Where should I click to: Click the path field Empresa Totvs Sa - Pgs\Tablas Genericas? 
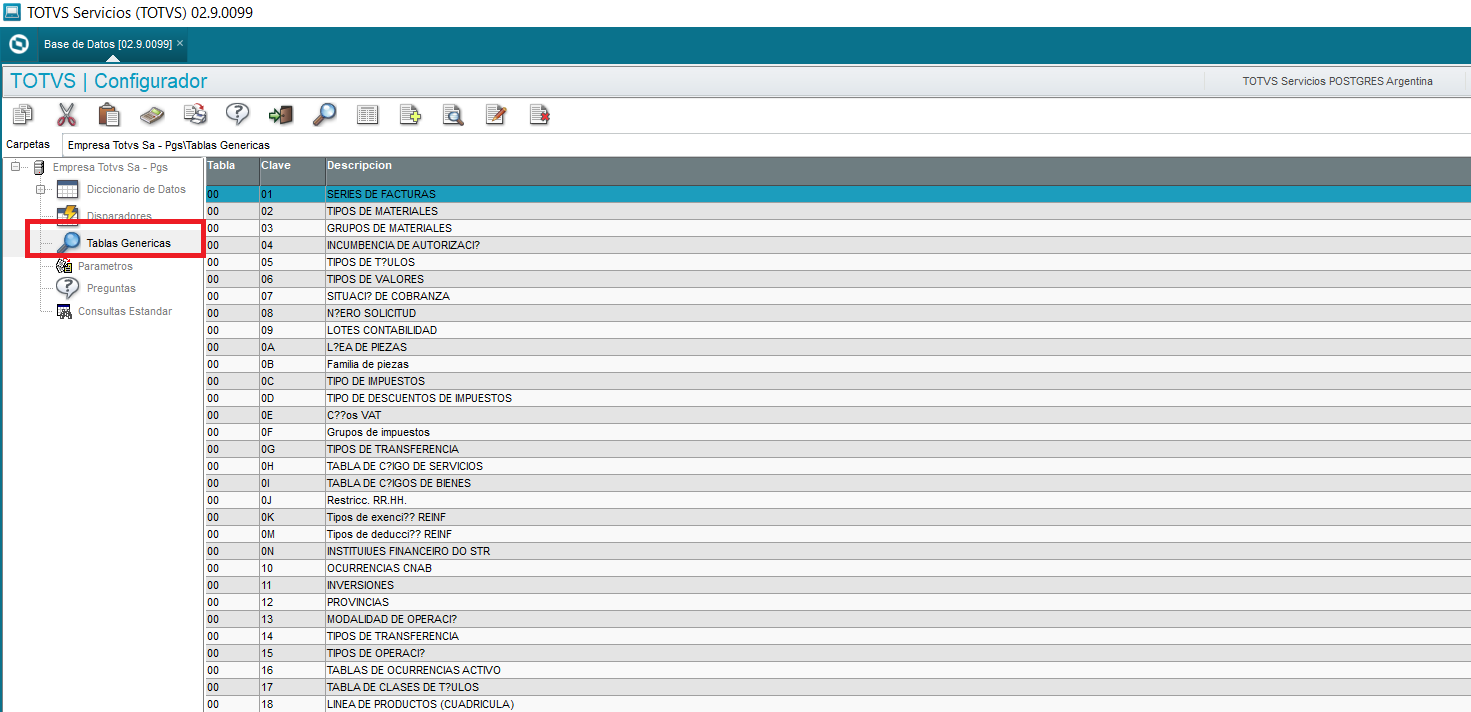(x=766, y=145)
